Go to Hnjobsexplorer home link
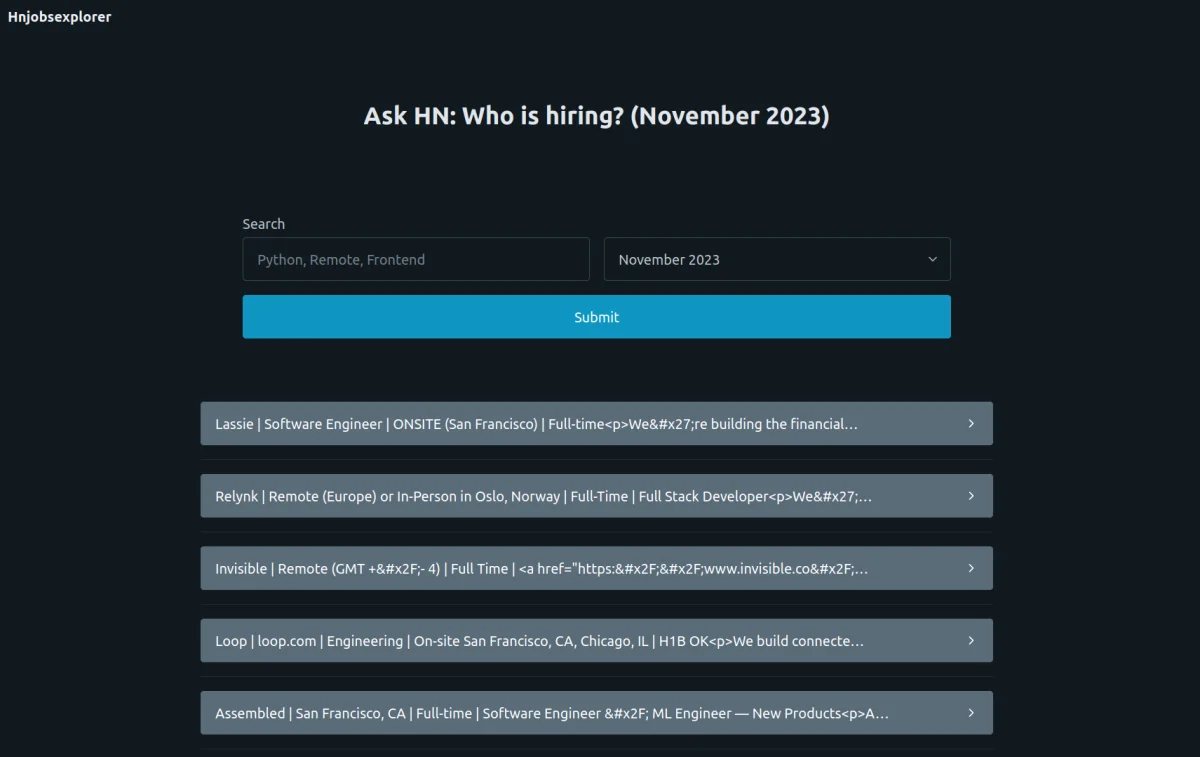Image resolution: width=1200 pixels, height=757 pixels. tap(60, 17)
